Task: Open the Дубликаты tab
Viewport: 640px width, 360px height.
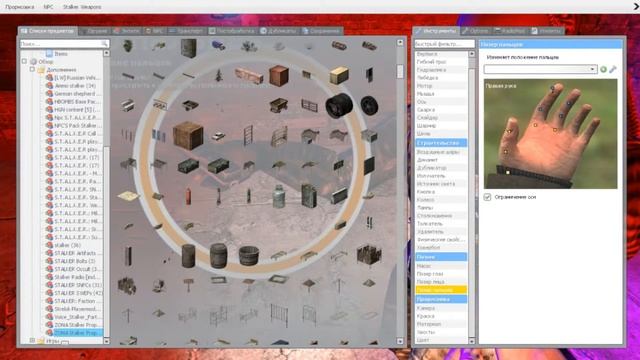Action: pyautogui.click(x=278, y=31)
